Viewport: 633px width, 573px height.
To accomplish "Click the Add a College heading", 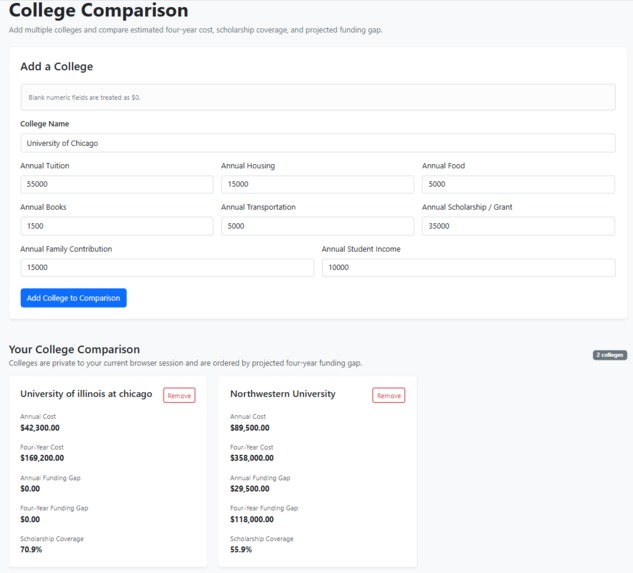I will pos(57,66).
